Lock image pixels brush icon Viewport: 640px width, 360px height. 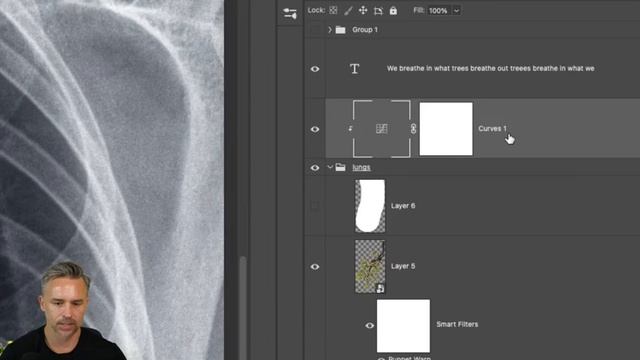[x=348, y=11]
